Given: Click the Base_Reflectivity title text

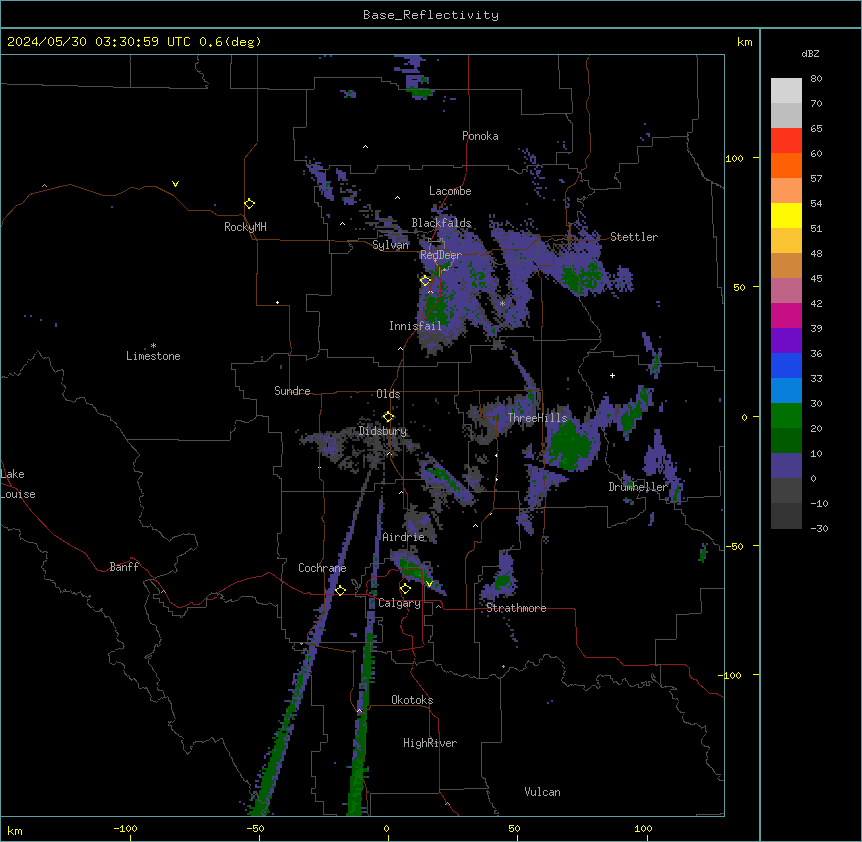Looking at the screenshot, I should click(431, 15).
